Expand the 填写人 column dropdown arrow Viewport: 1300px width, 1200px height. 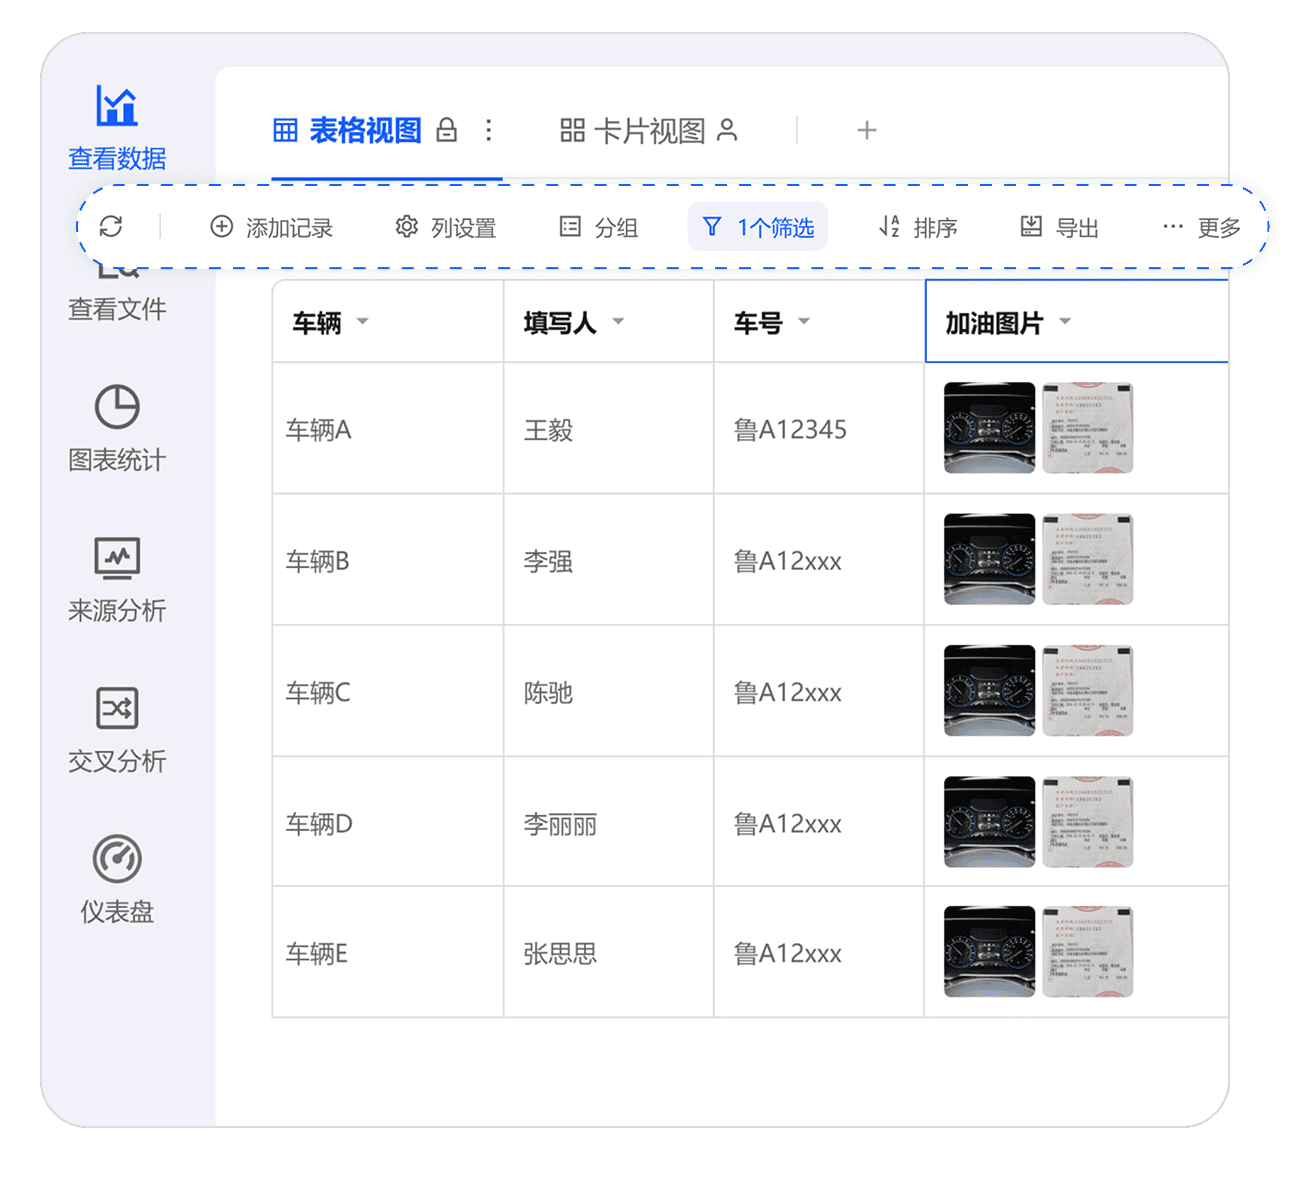pyautogui.click(x=618, y=322)
